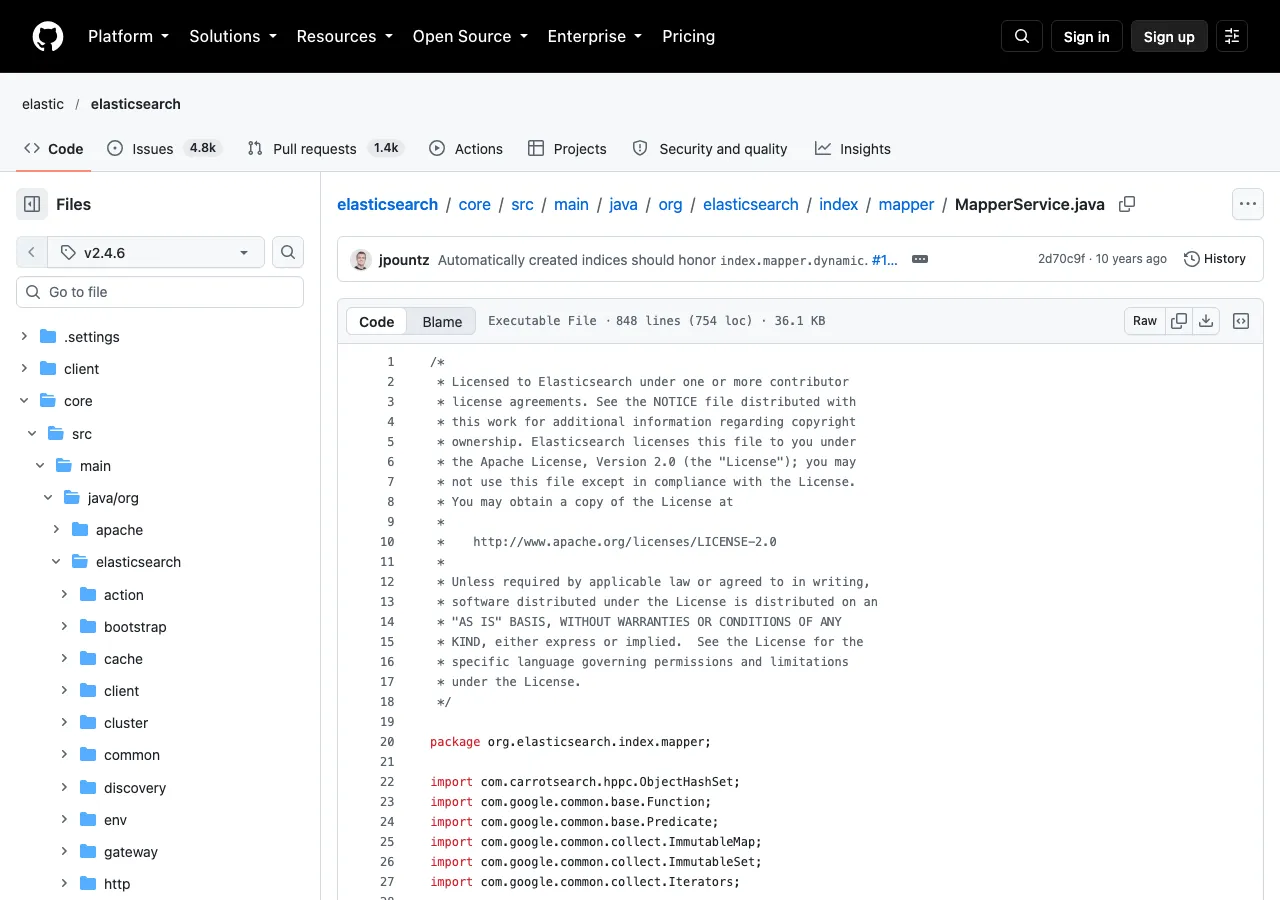Open the Issues tab
The height and width of the screenshot is (900, 1280).
pyautogui.click(x=164, y=148)
